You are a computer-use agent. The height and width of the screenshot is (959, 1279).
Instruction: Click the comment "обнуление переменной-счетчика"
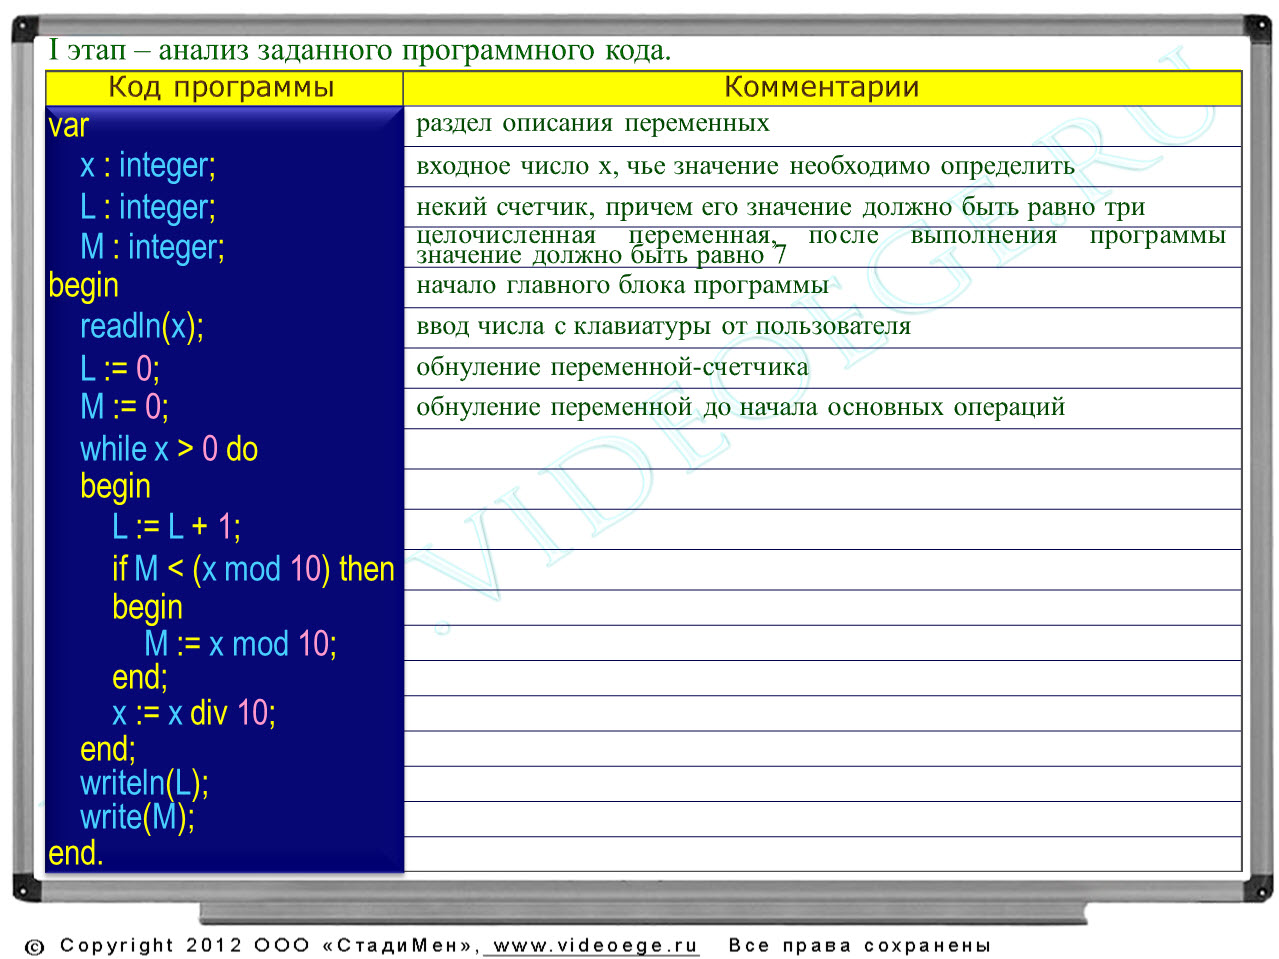(612, 367)
